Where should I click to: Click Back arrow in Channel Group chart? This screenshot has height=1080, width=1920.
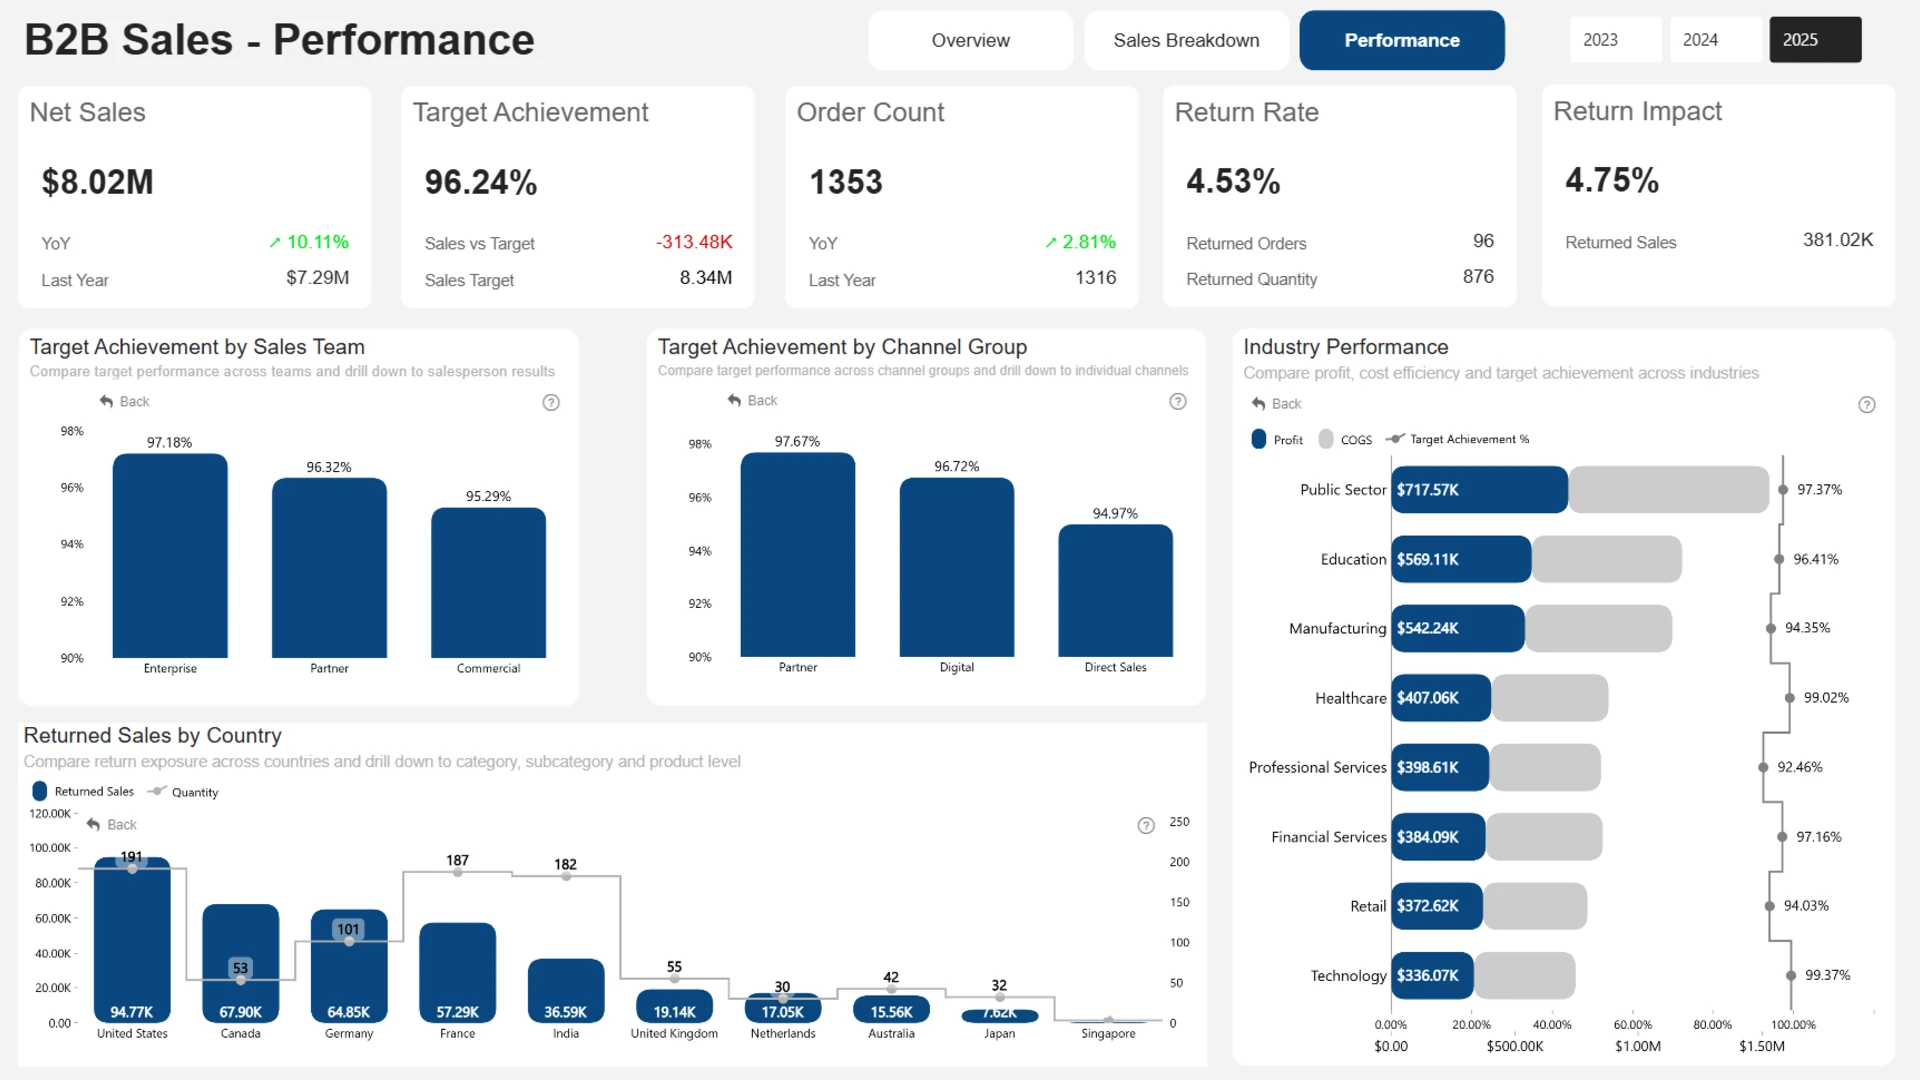tap(735, 400)
